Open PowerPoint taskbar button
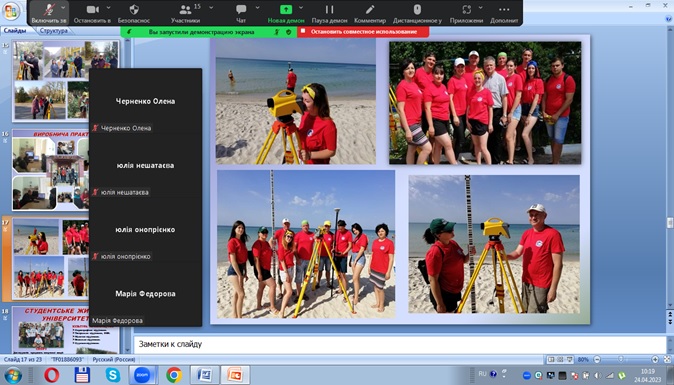 click(235, 375)
